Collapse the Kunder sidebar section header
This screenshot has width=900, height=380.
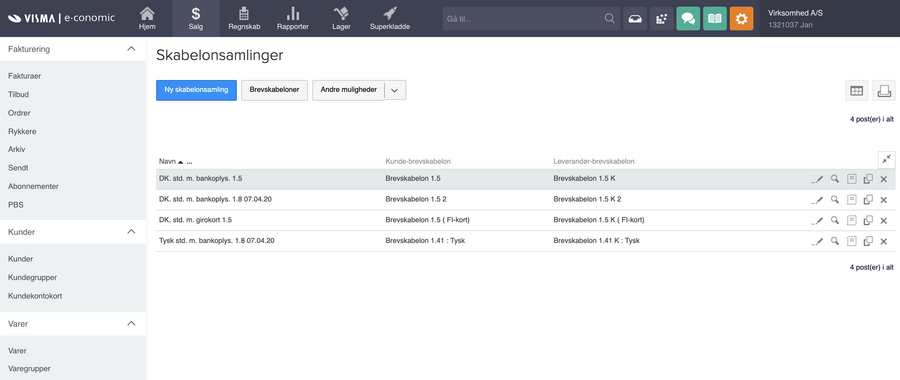(x=131, y=231)
